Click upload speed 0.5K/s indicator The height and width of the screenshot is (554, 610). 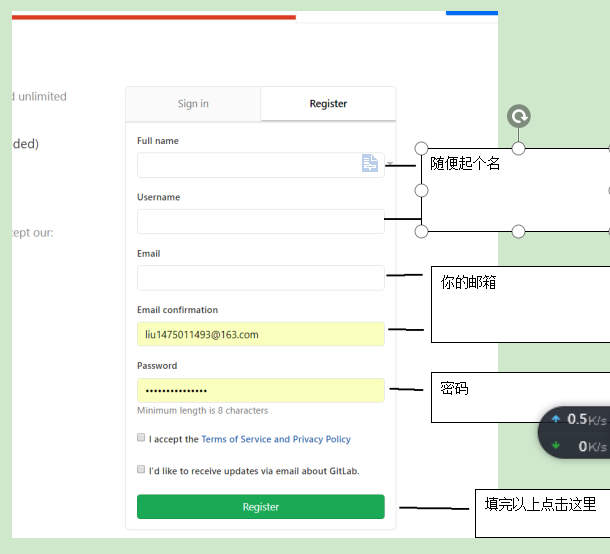coord(579,419)
